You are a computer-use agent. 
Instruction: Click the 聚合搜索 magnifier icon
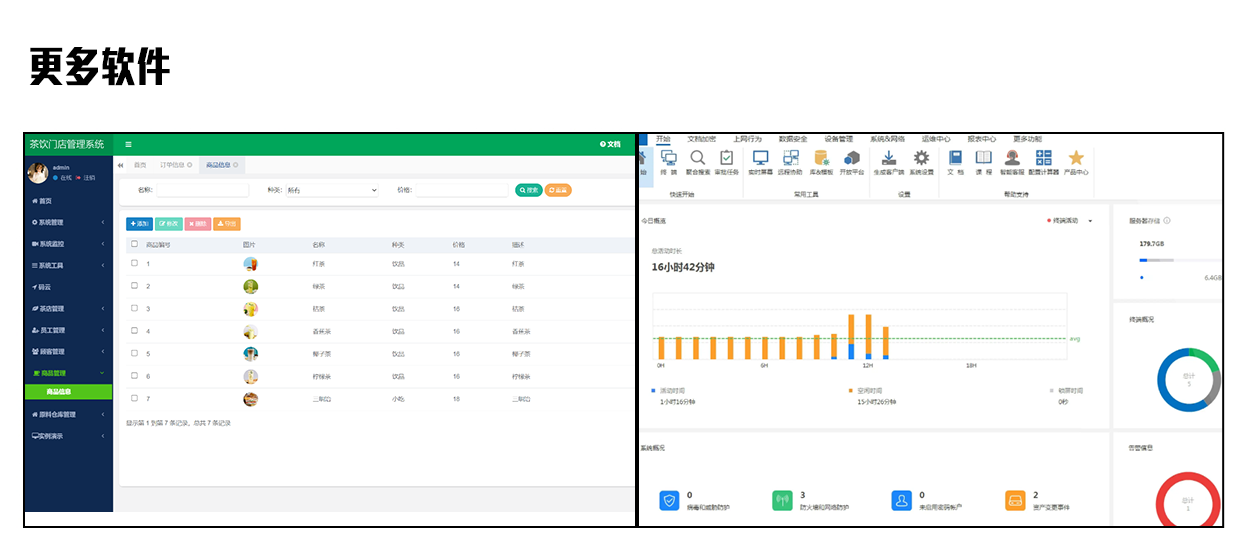698,159
